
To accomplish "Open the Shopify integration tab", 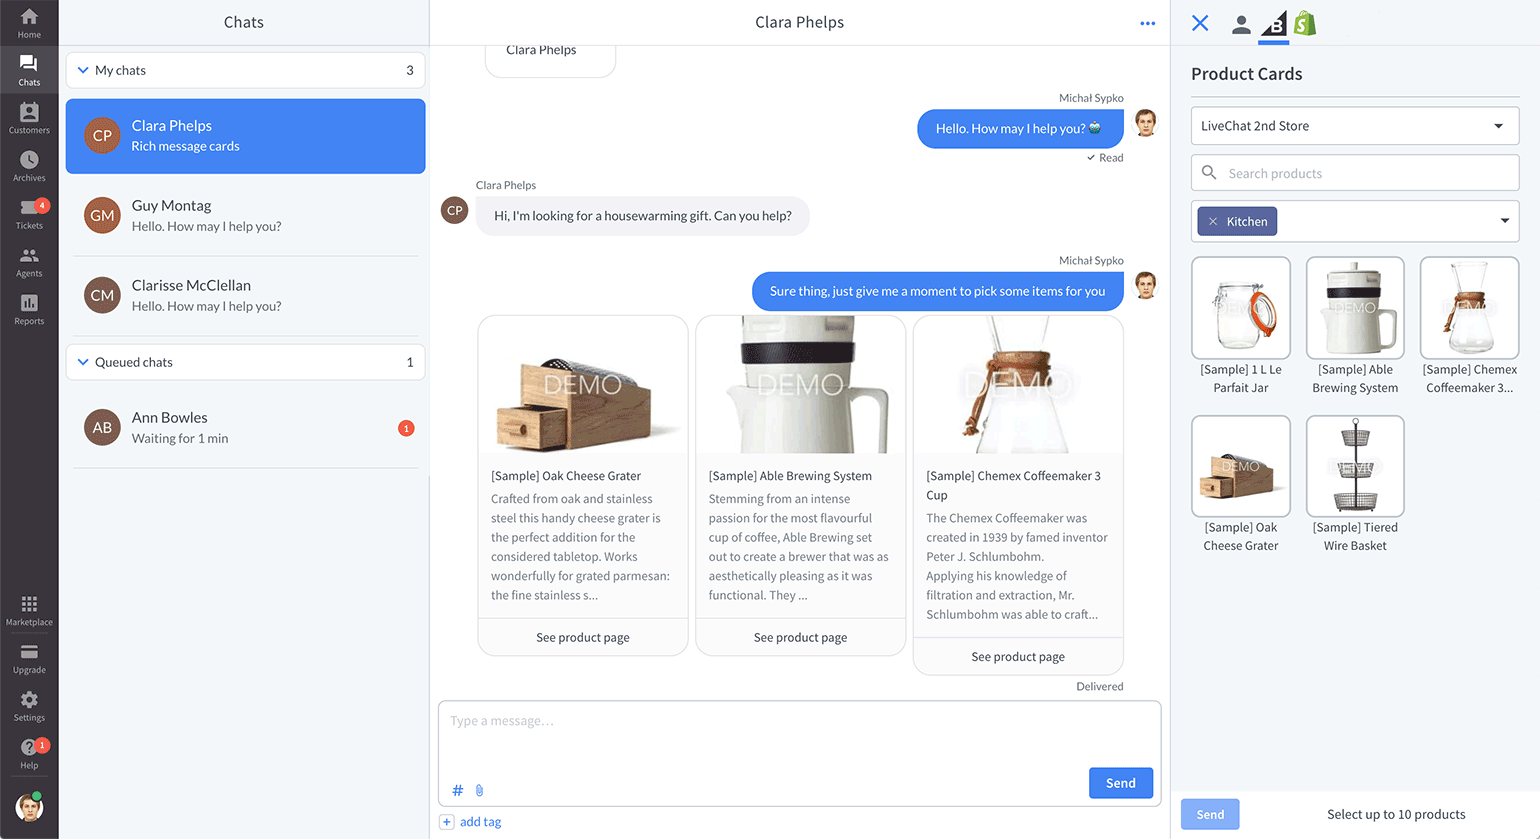I will click(x=1305, y=22).
